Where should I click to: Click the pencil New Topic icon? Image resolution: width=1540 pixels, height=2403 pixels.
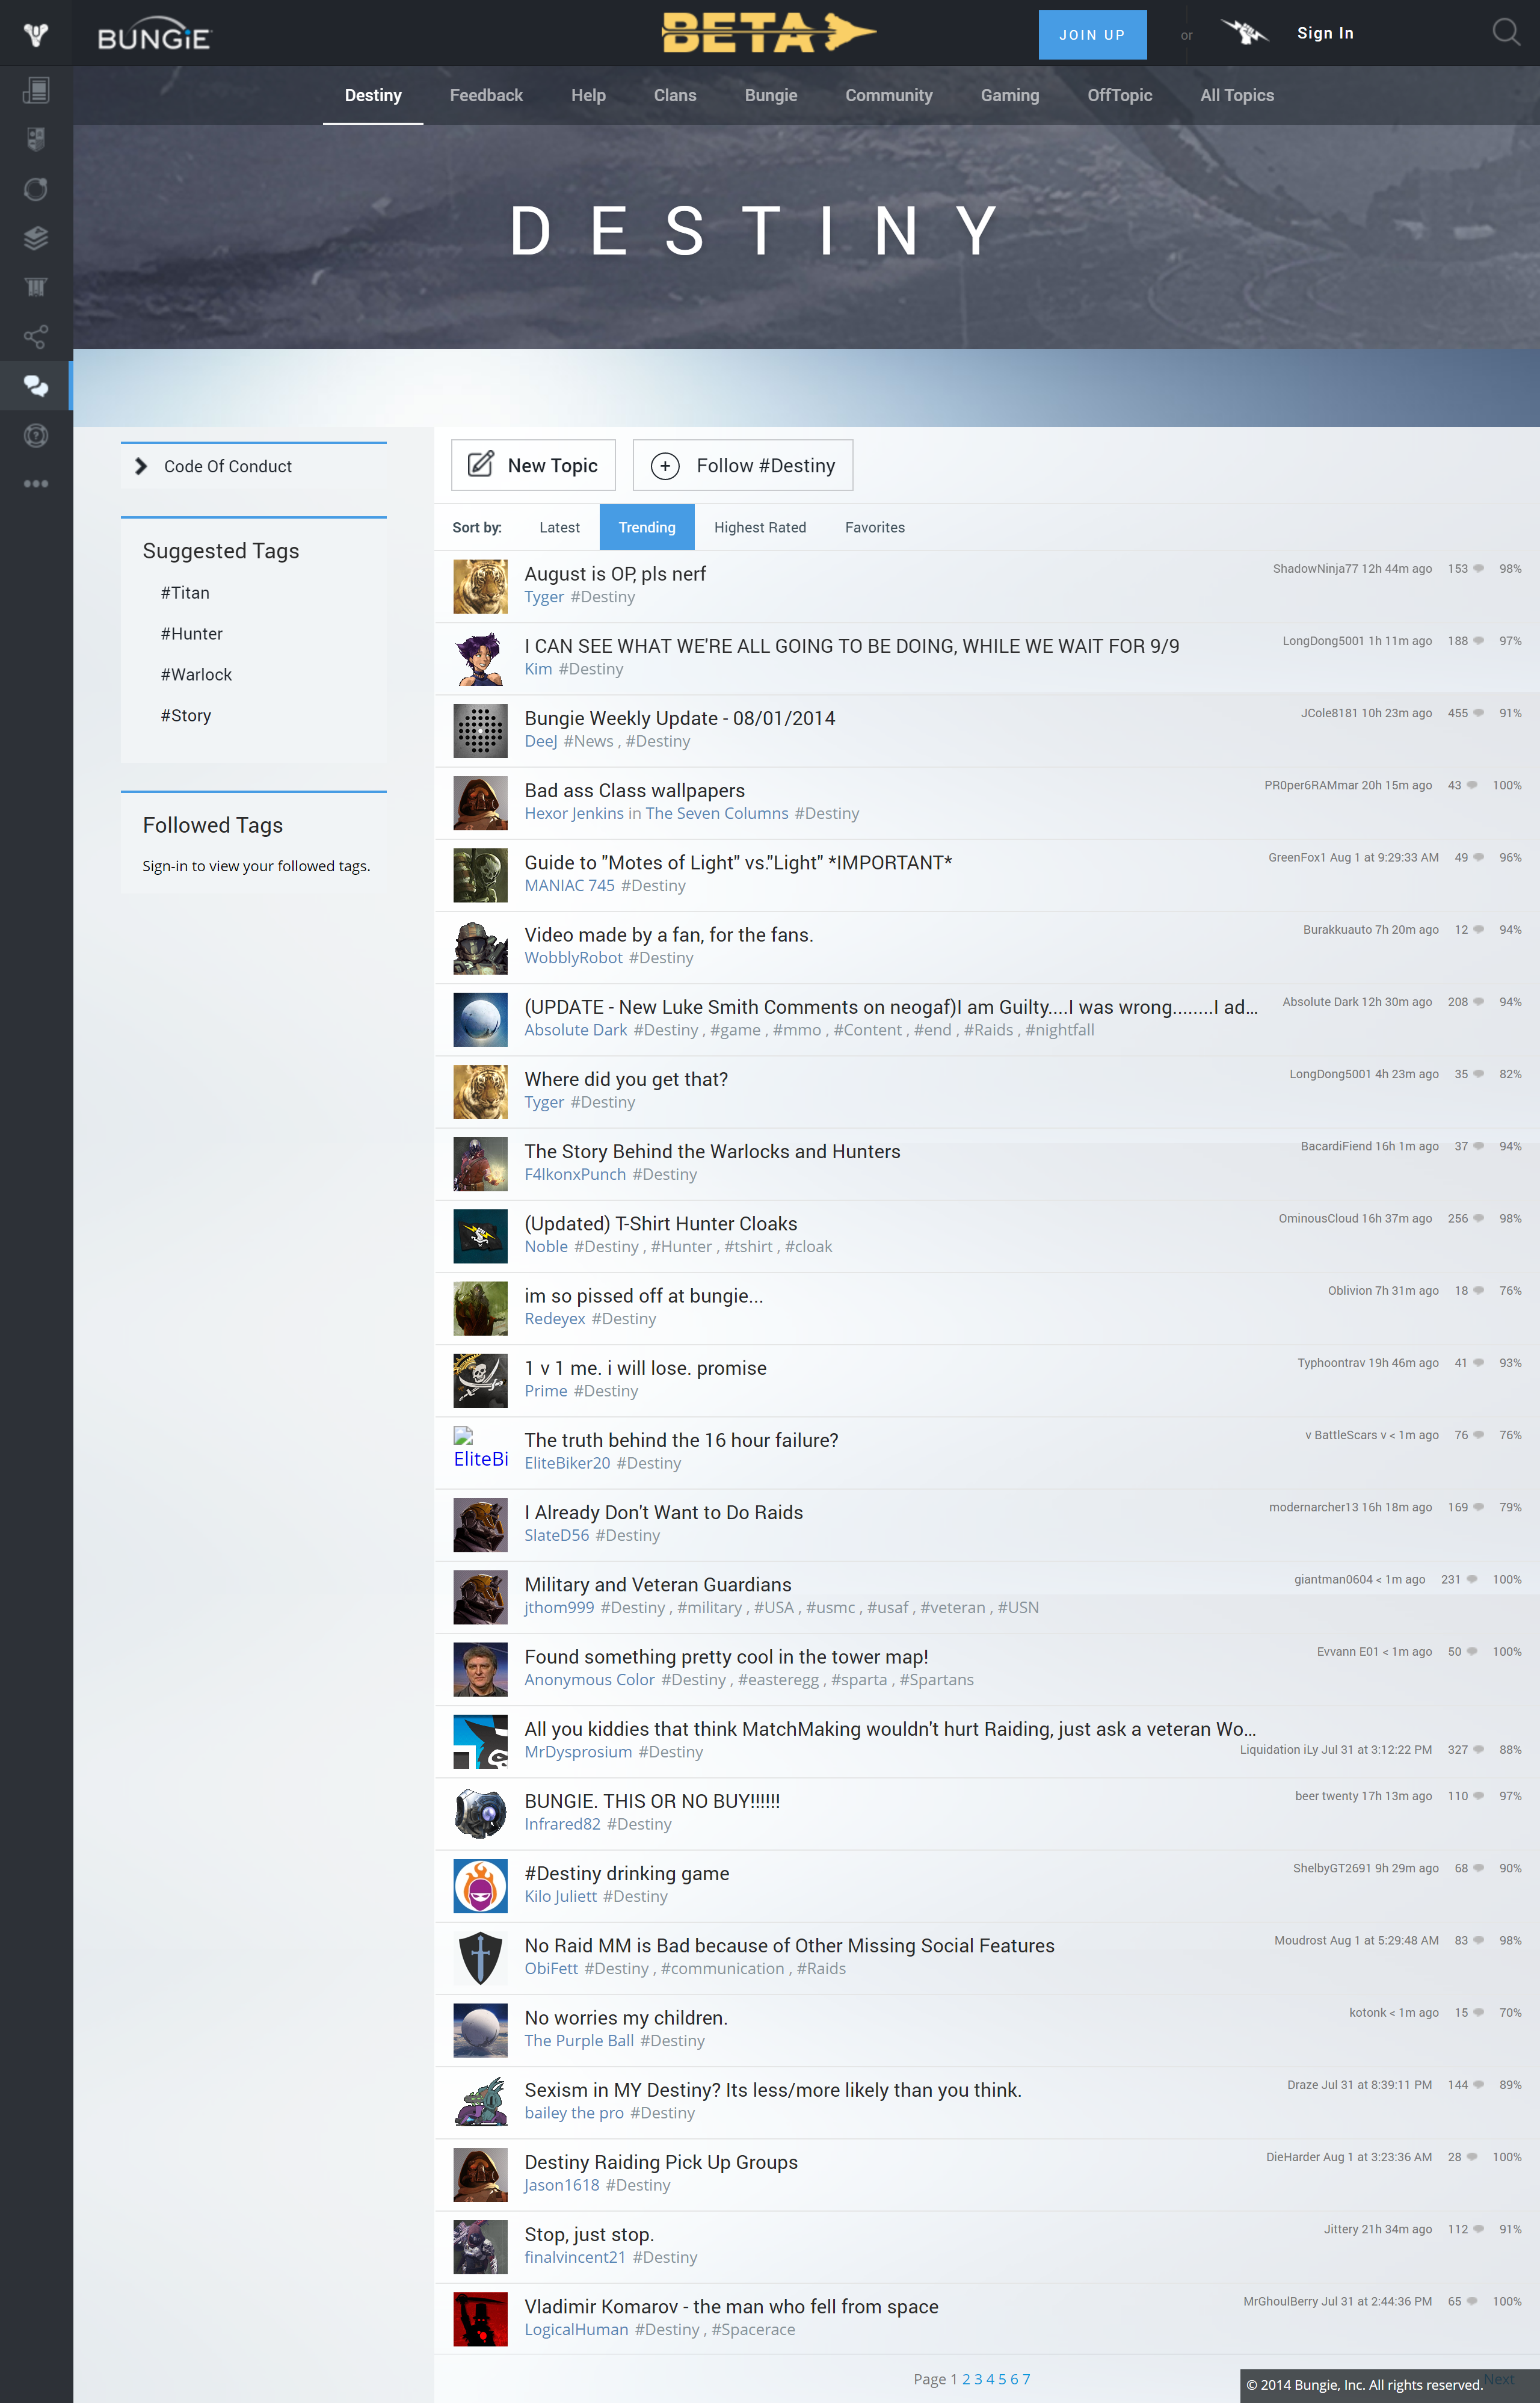[x=481, y=465]
